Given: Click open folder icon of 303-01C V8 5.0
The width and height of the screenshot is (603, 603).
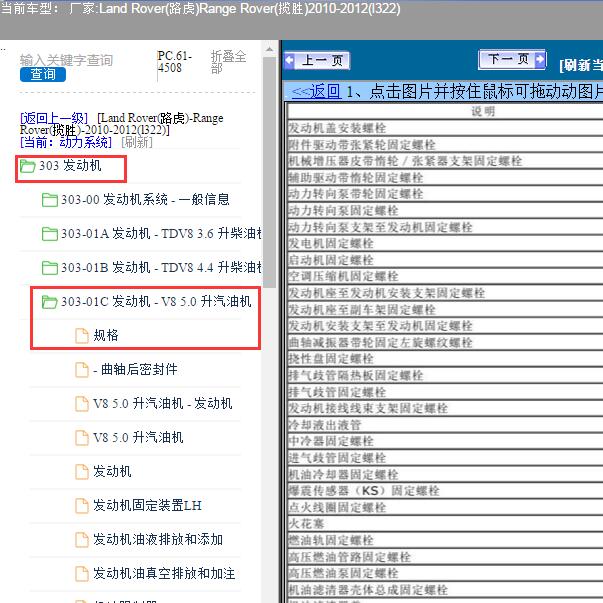Looking at the screenshot, I should coord(50,302).
